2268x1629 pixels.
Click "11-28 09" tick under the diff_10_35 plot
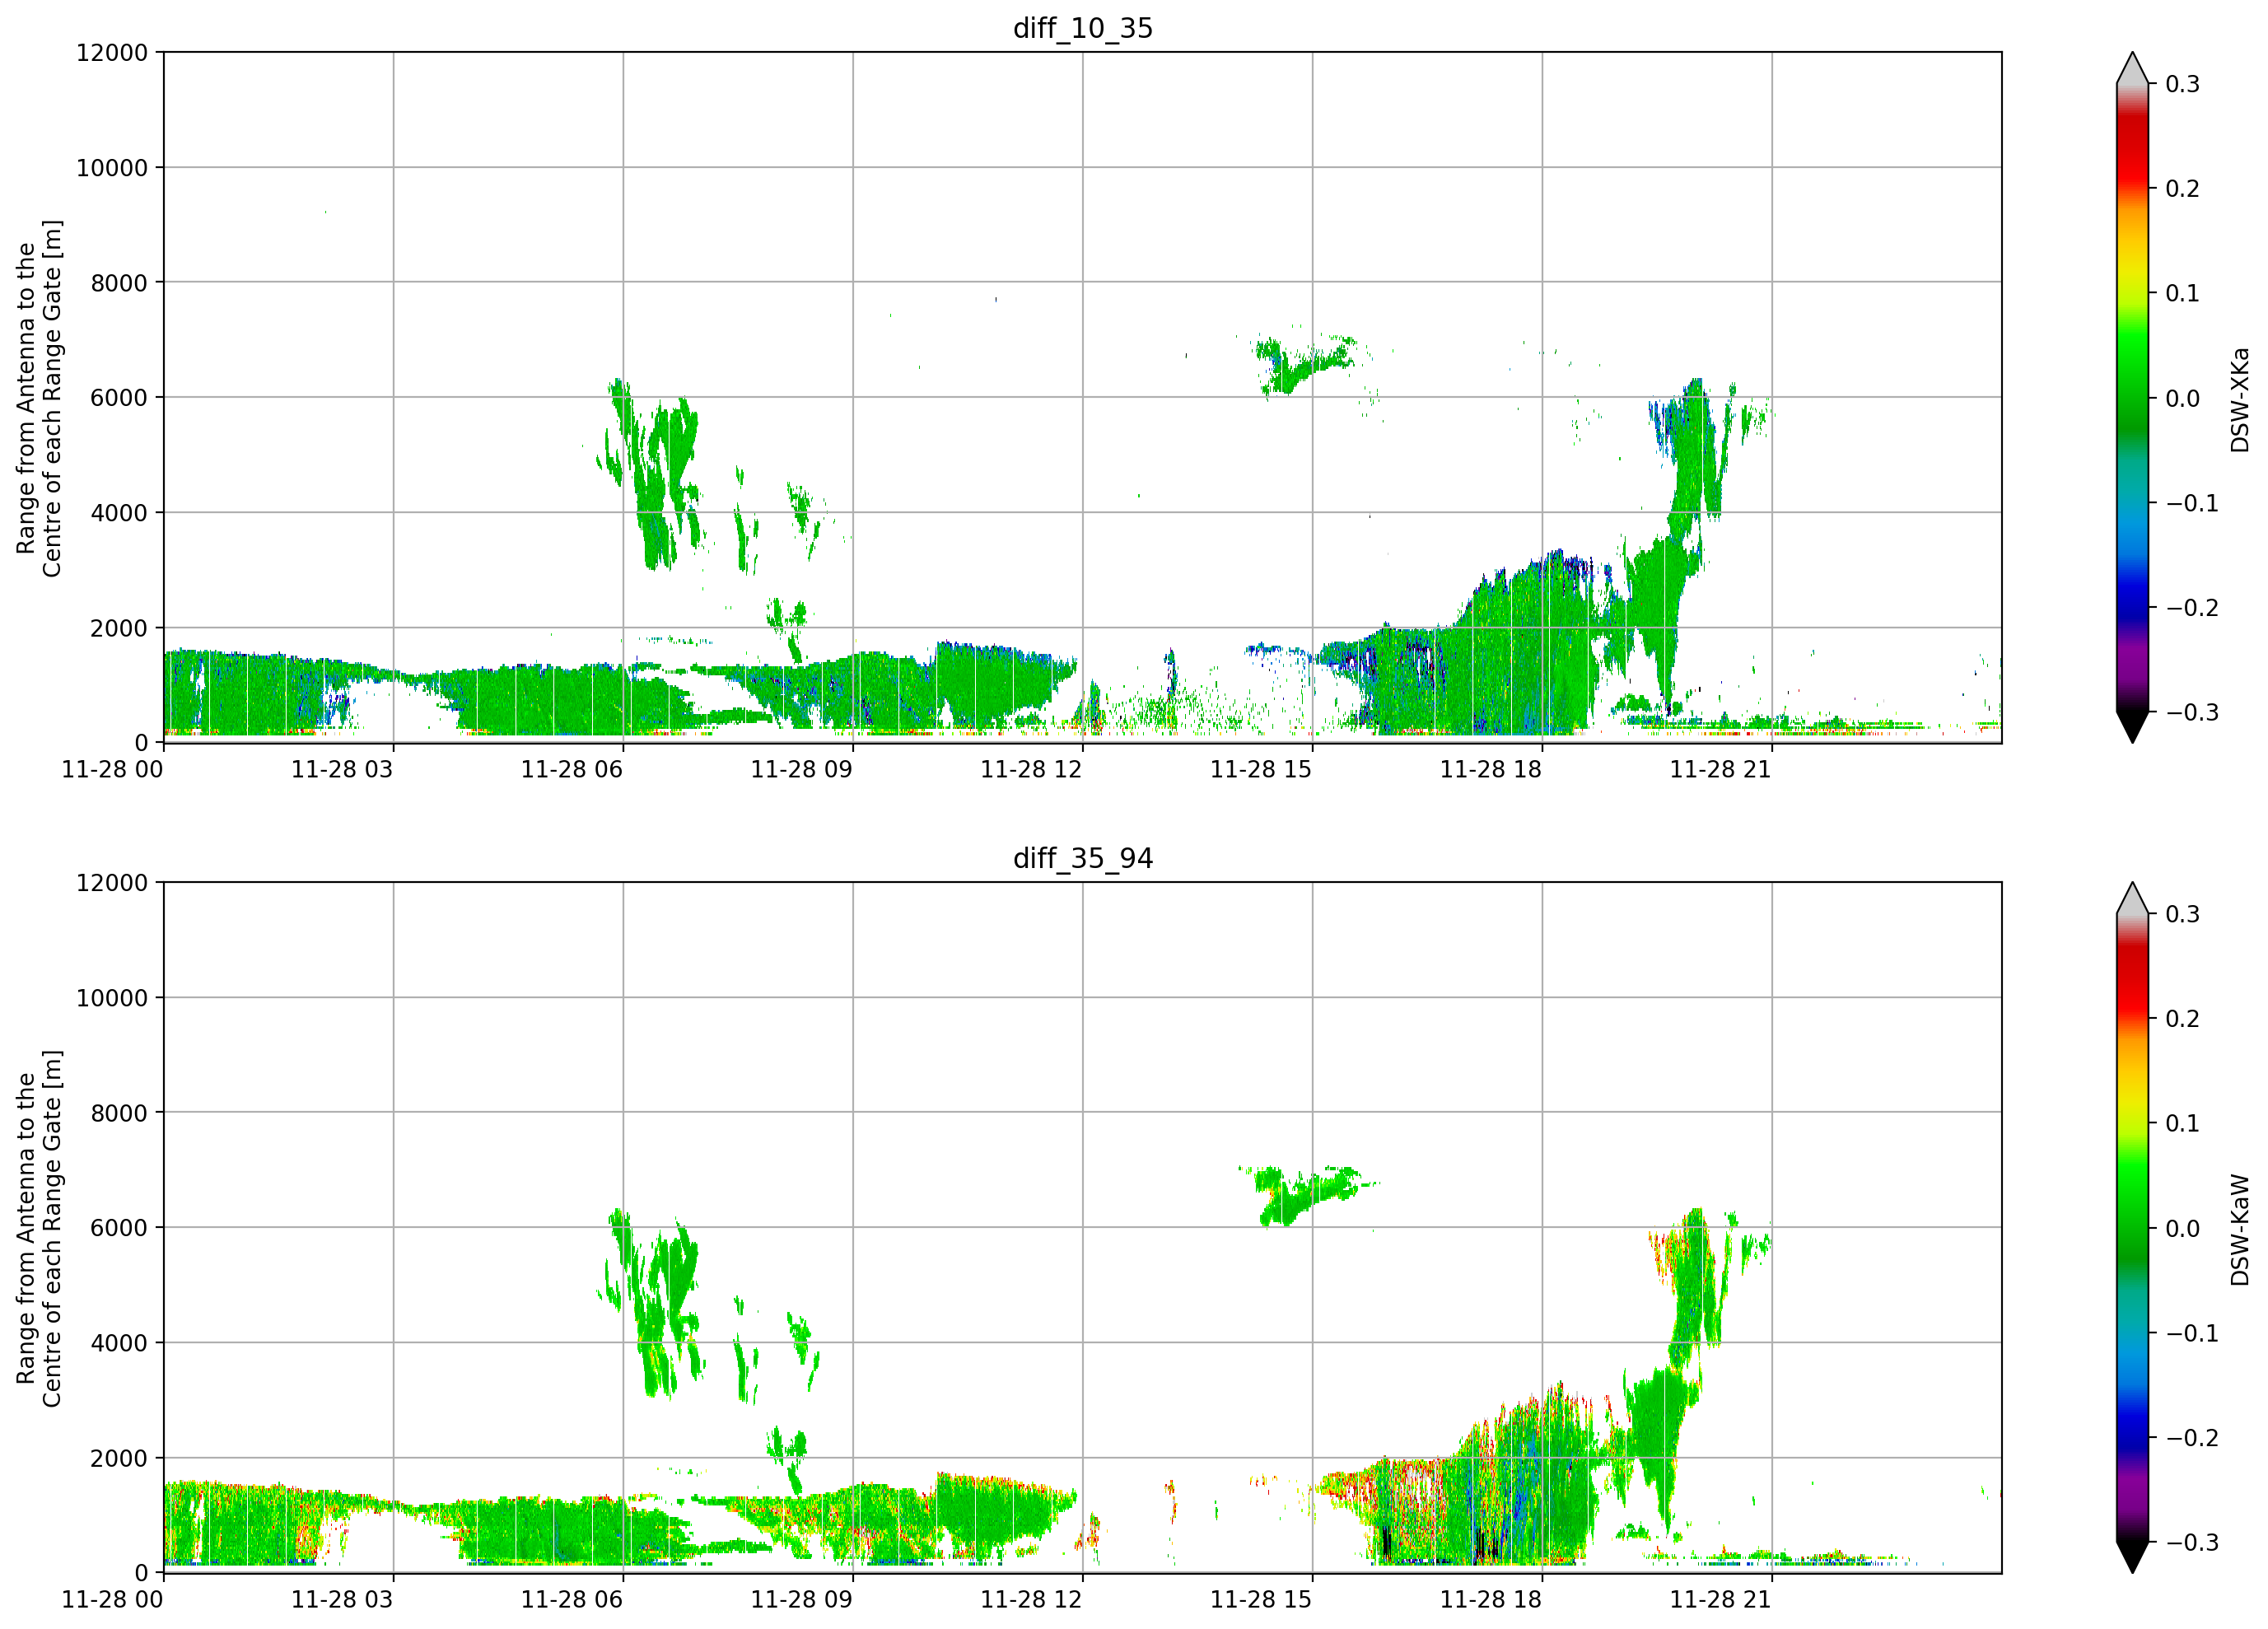click(x=802, y=769)
